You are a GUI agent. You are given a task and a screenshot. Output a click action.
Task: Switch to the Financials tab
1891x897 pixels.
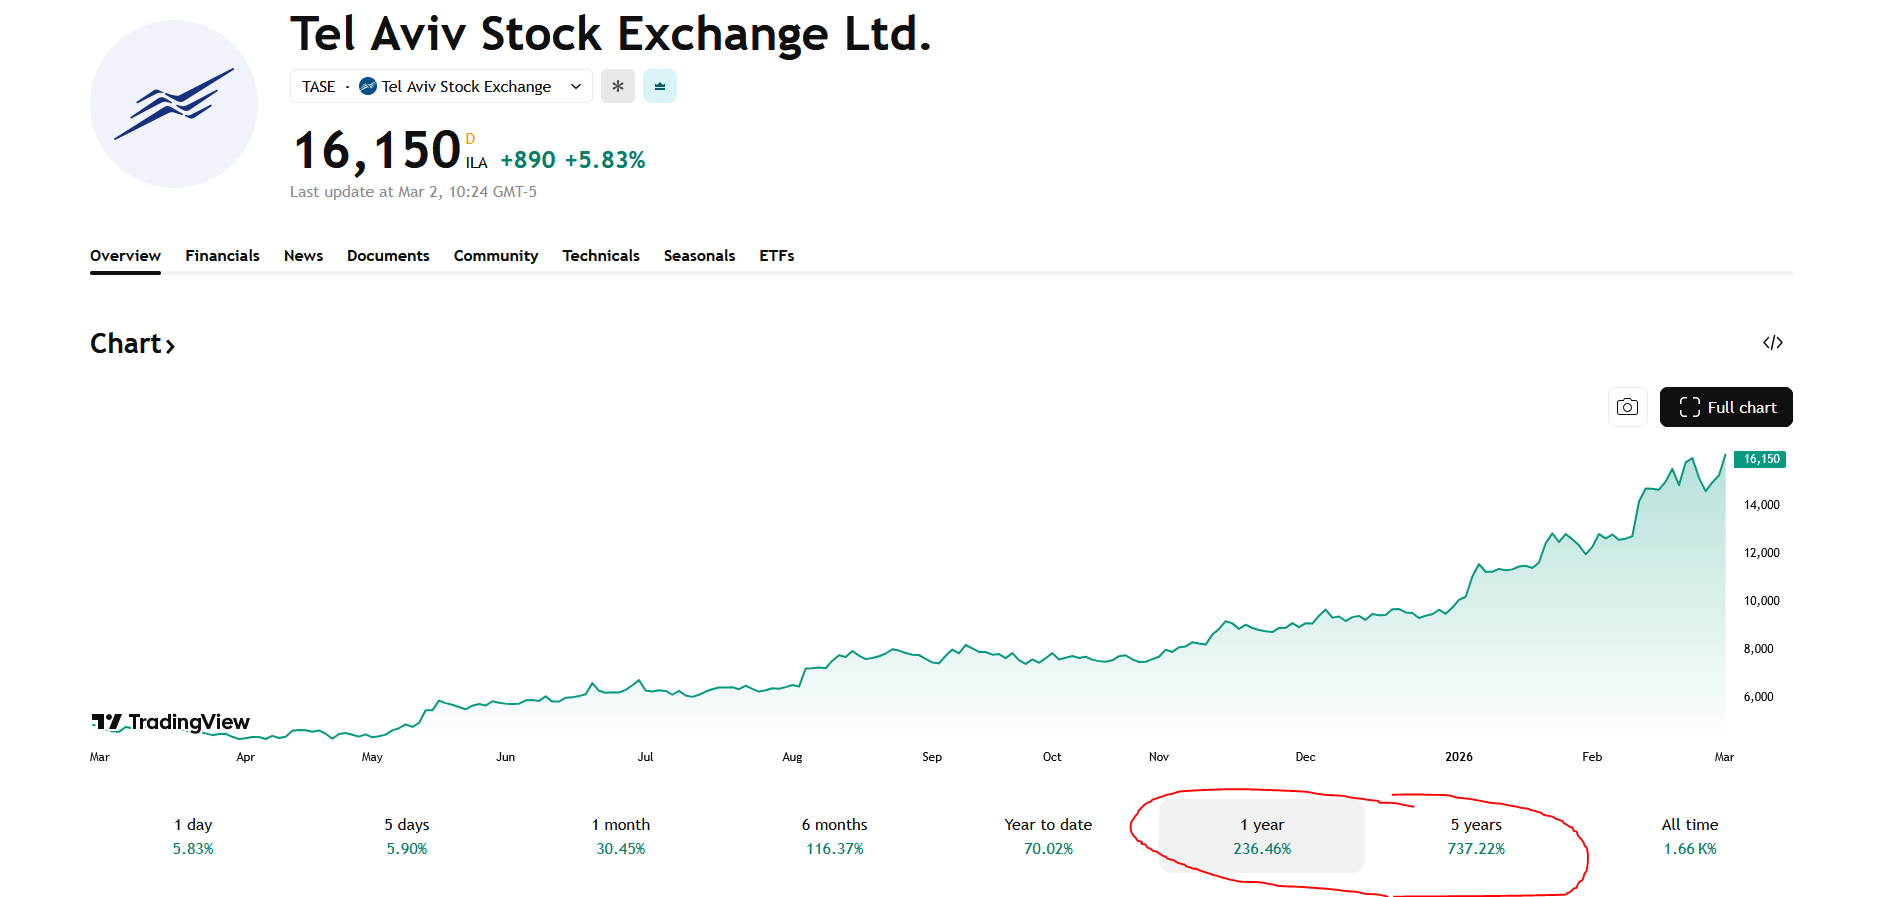point(222,256)
